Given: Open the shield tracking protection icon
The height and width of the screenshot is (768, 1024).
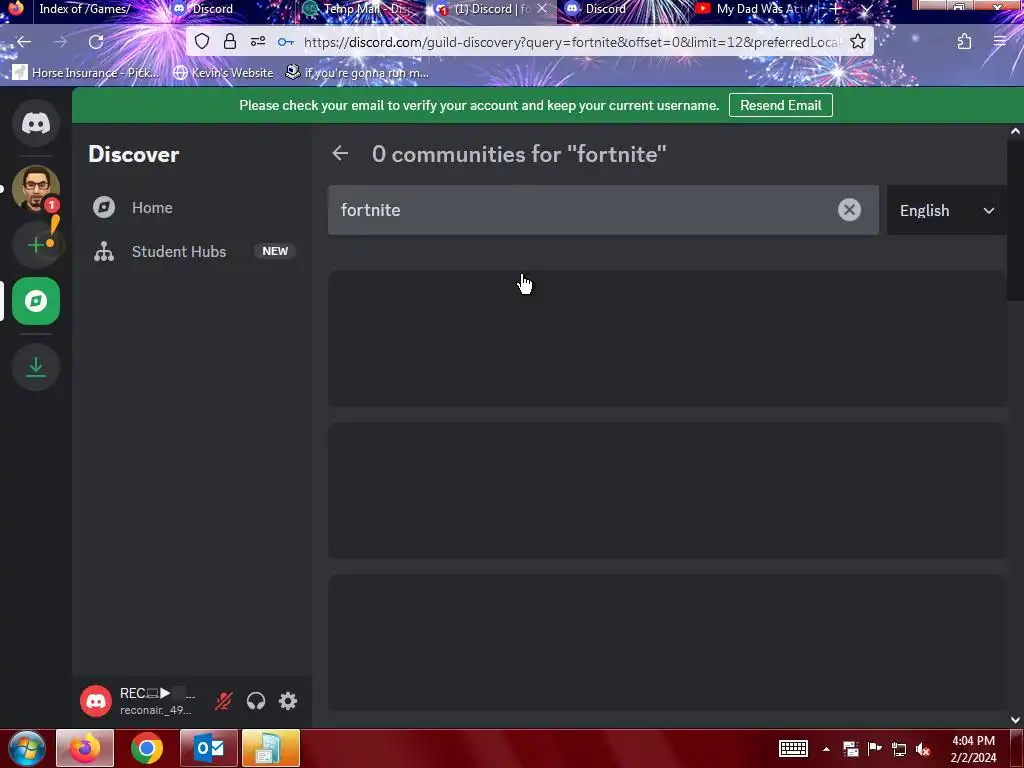Looking at the screenshot, I should point(202,42).
